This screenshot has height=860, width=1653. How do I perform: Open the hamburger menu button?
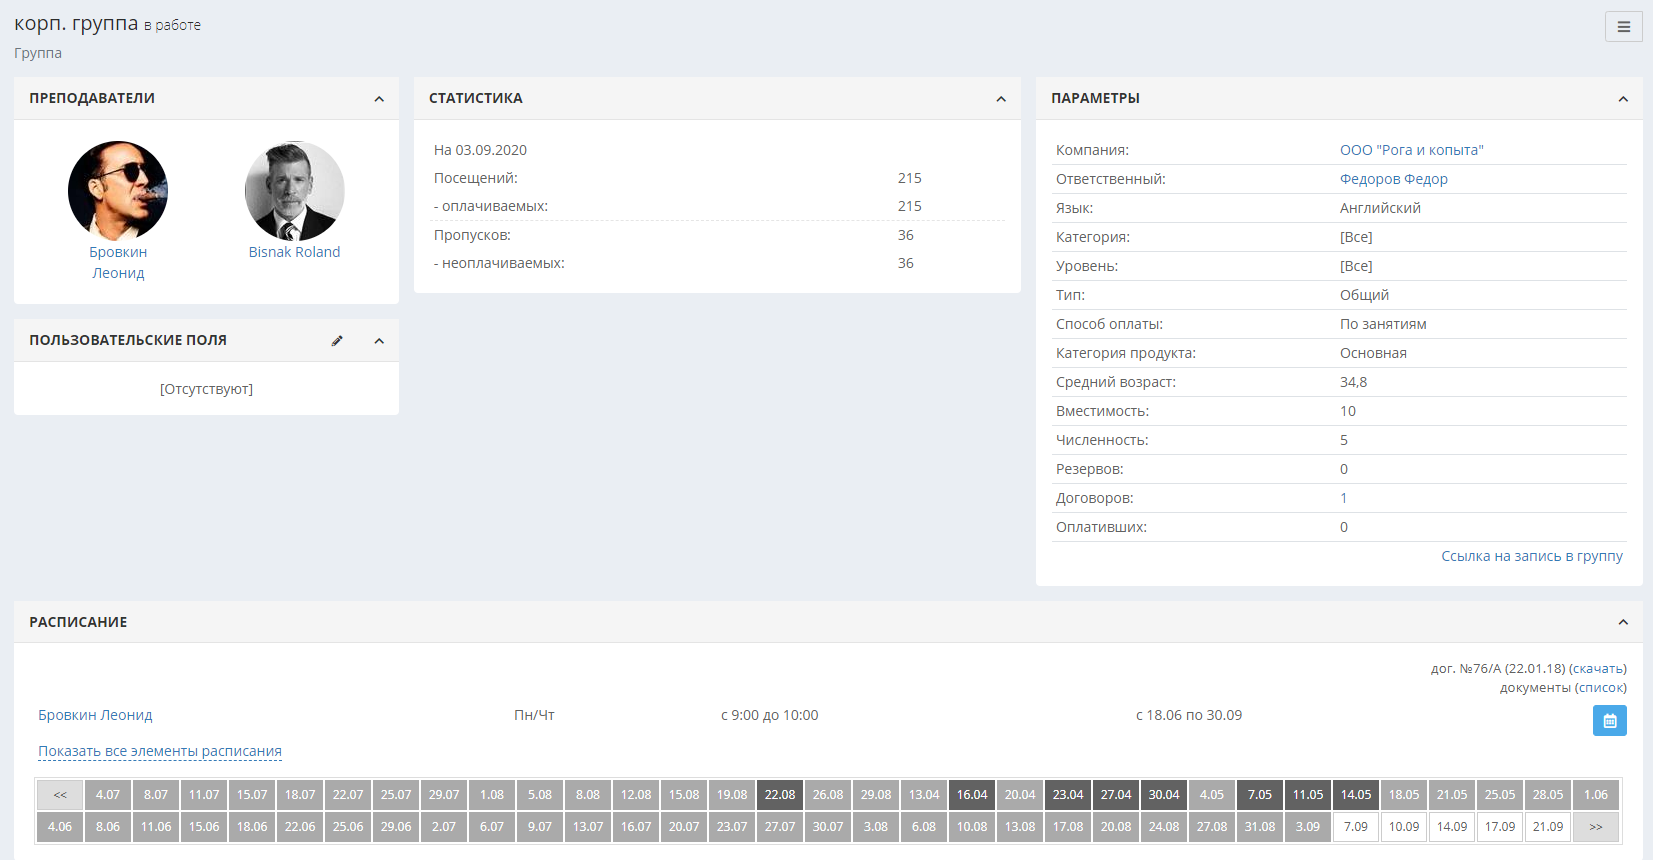click(x=1623, y=27)
